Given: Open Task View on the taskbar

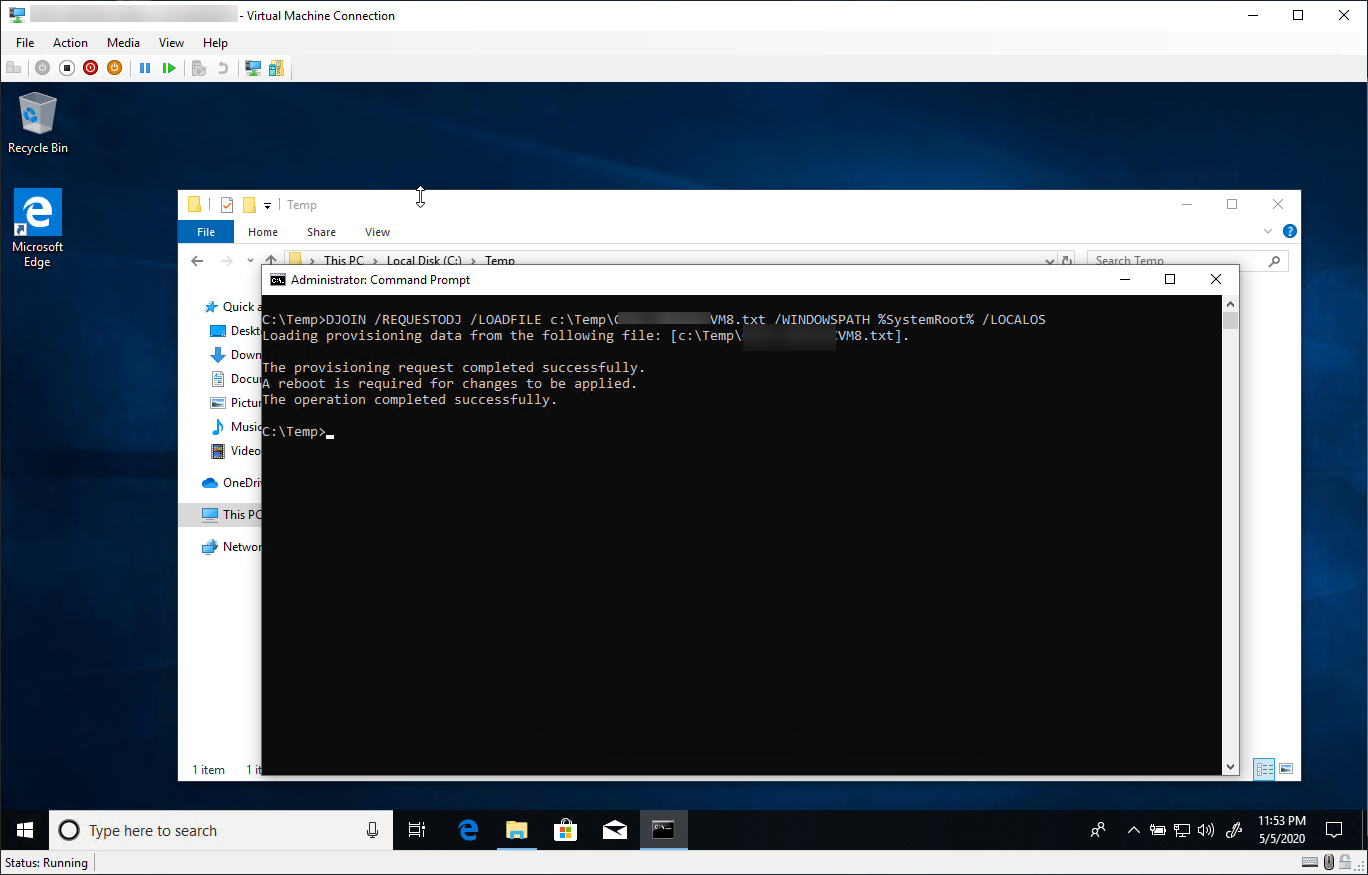Looking at the screenshot, I should [x=417, y=830].
